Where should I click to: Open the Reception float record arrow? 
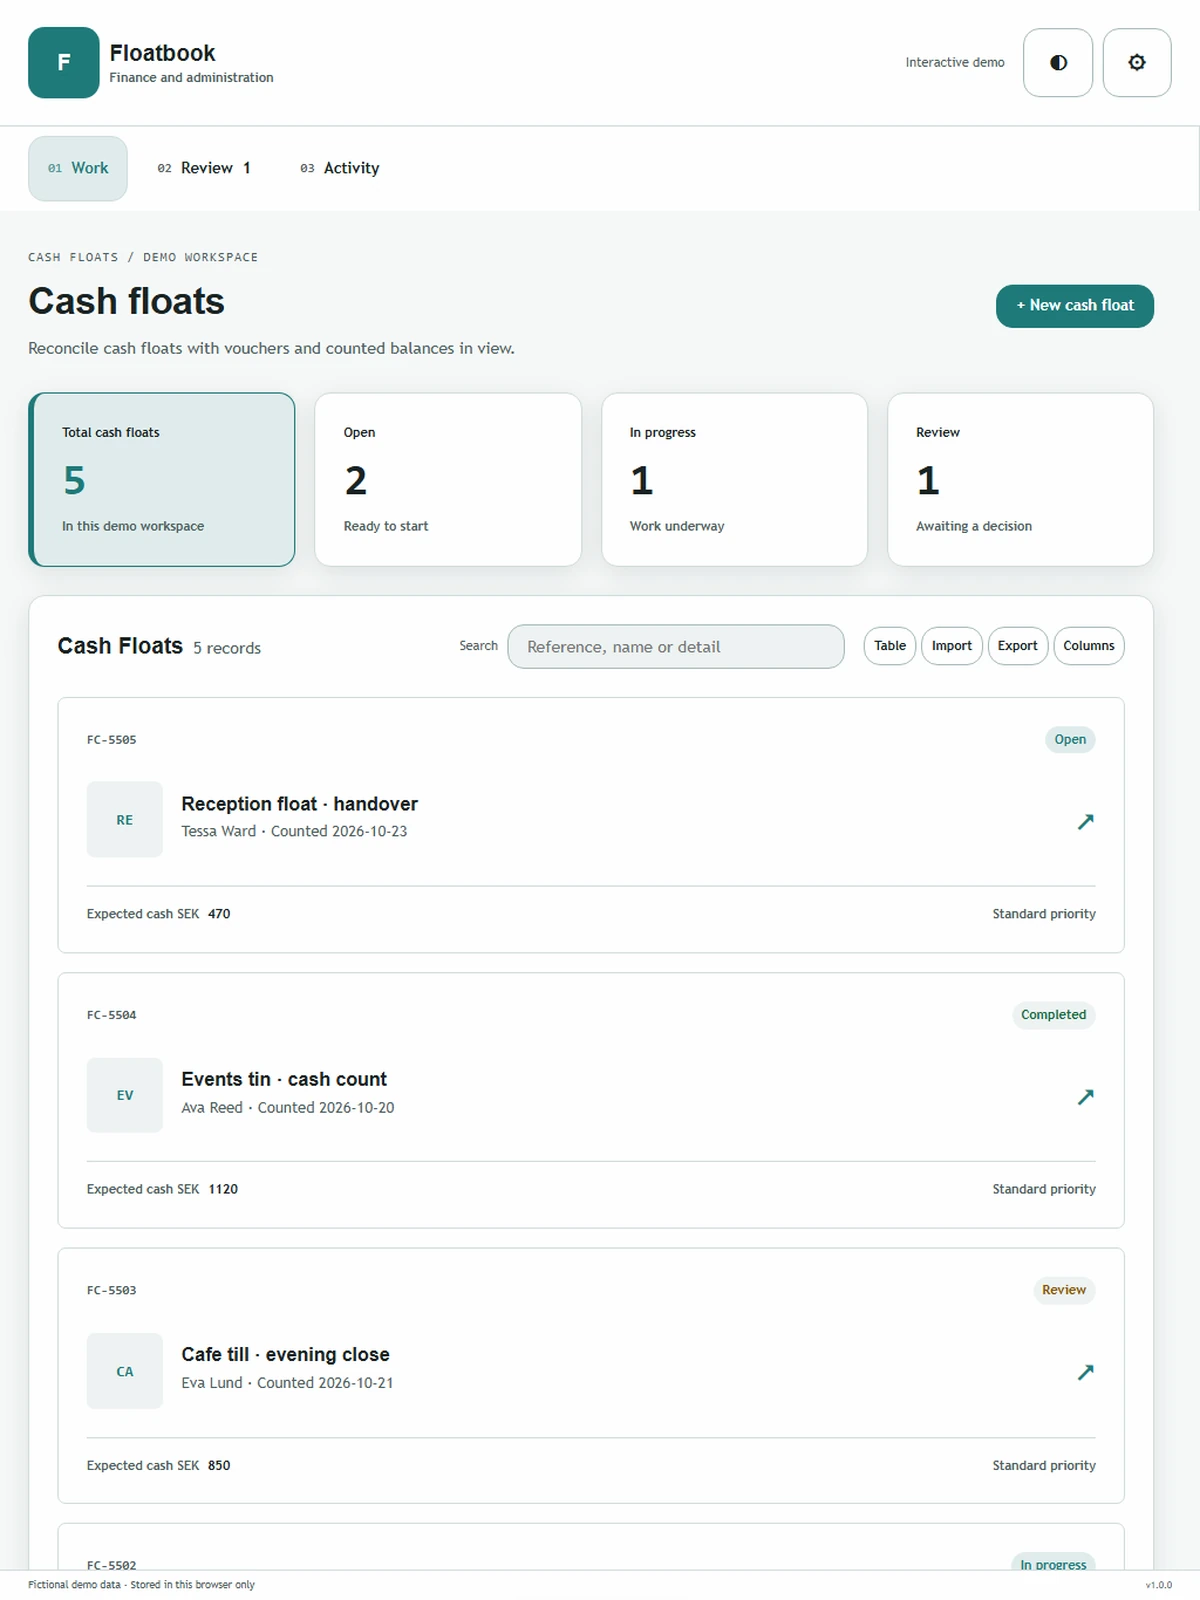[x=1085, y=821]
